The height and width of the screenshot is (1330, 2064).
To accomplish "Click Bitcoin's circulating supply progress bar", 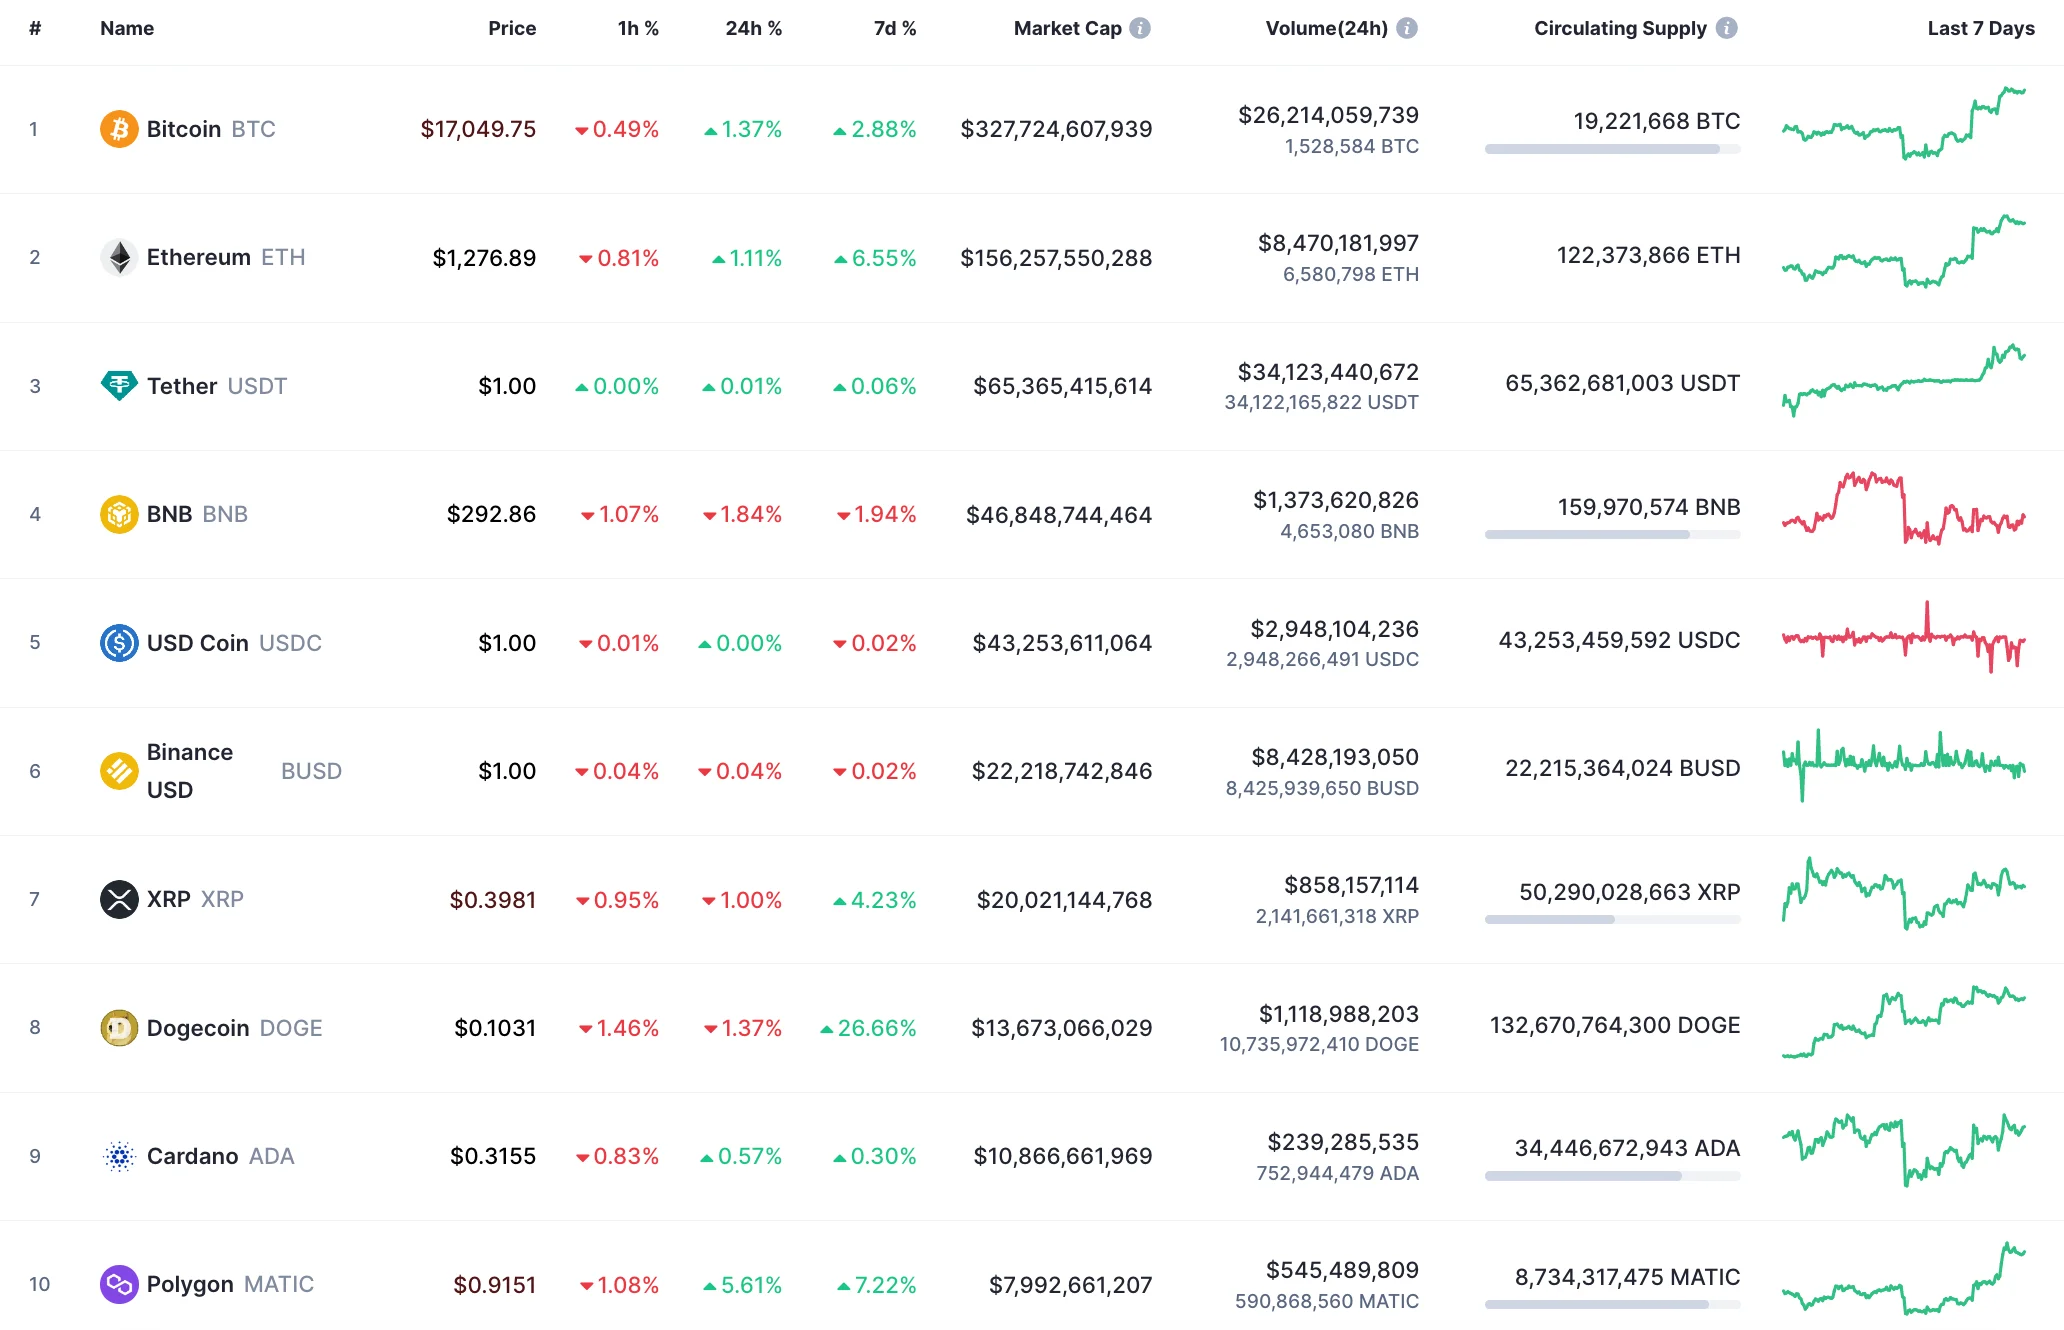I will 1613,151.
